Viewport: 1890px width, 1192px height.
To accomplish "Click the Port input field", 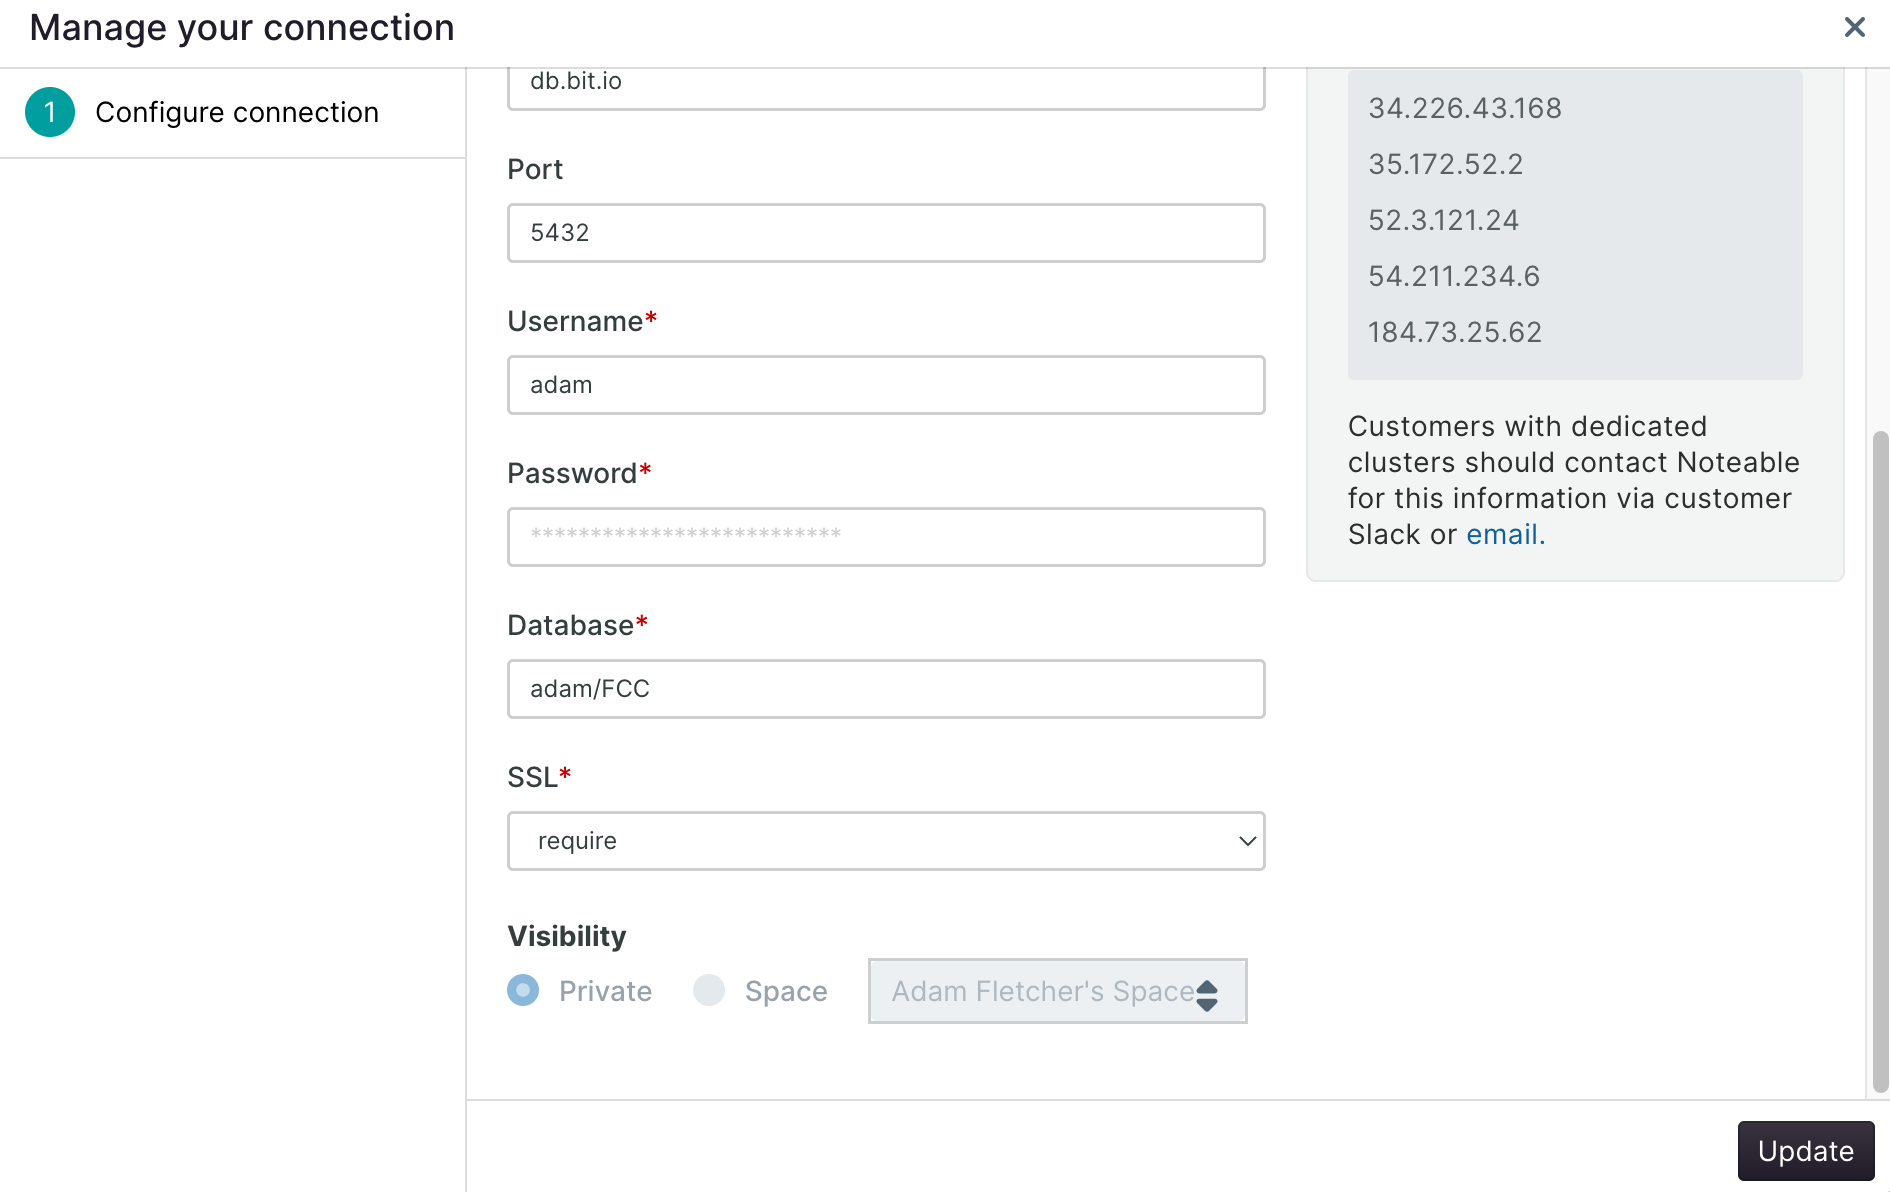I will point(885,233).
